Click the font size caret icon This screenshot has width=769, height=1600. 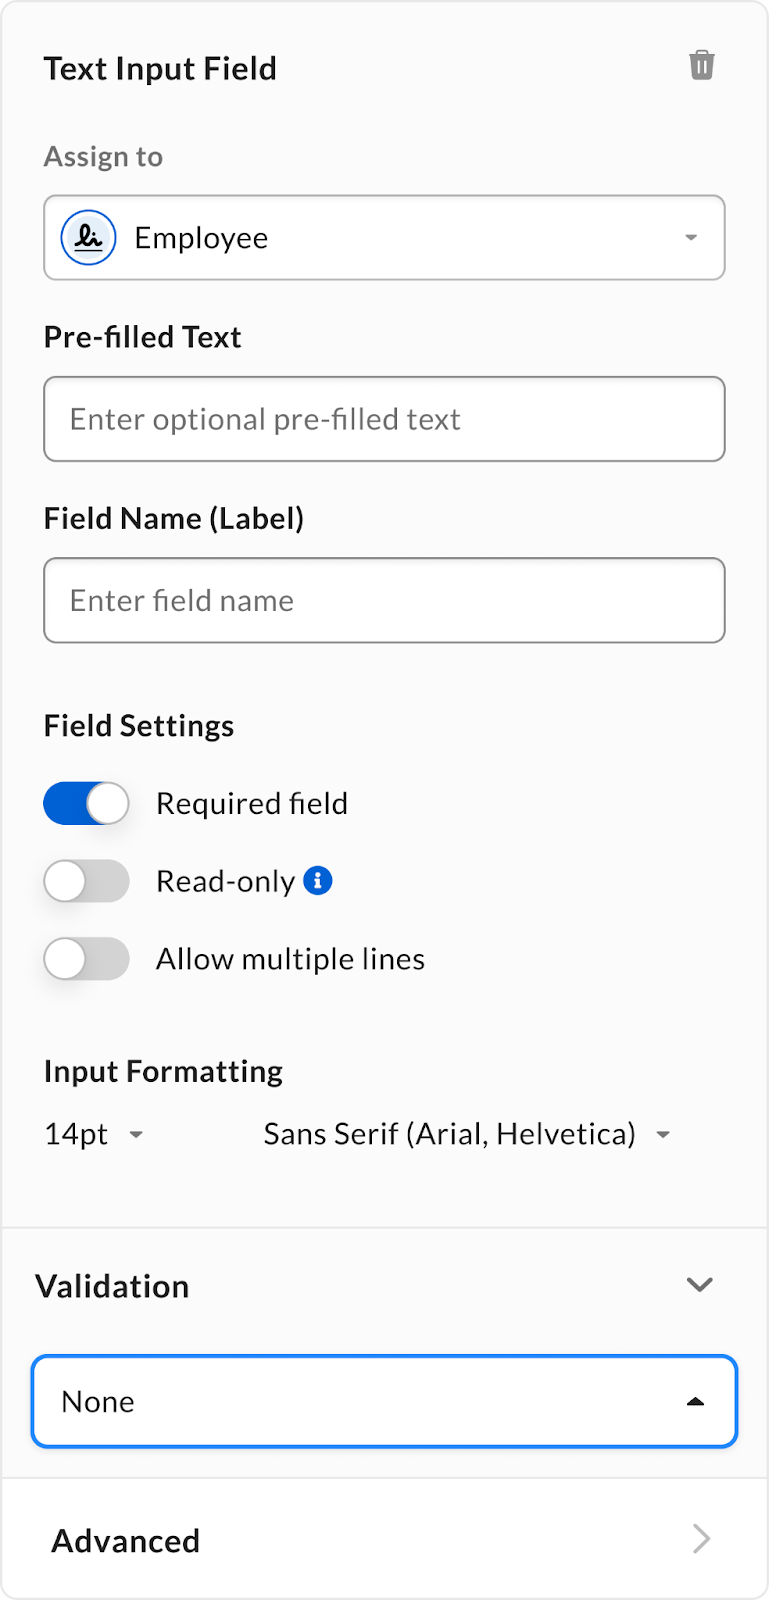tap(137, 1135)
